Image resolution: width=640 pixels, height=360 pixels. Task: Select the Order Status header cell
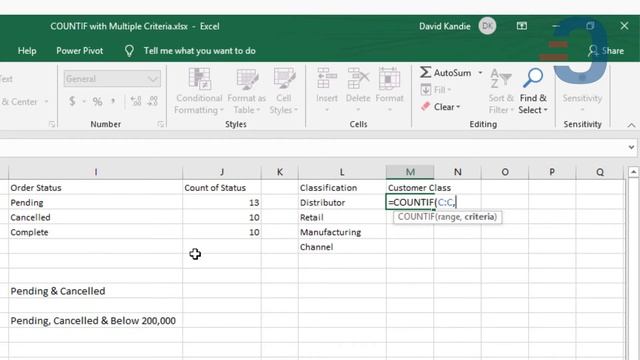(x=96, y=188)
